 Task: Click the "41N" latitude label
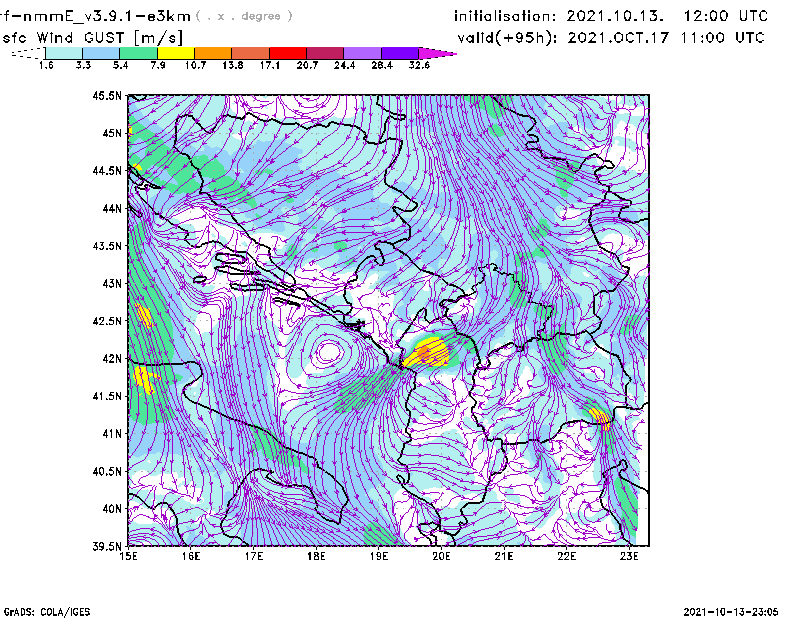coord(112,434)
